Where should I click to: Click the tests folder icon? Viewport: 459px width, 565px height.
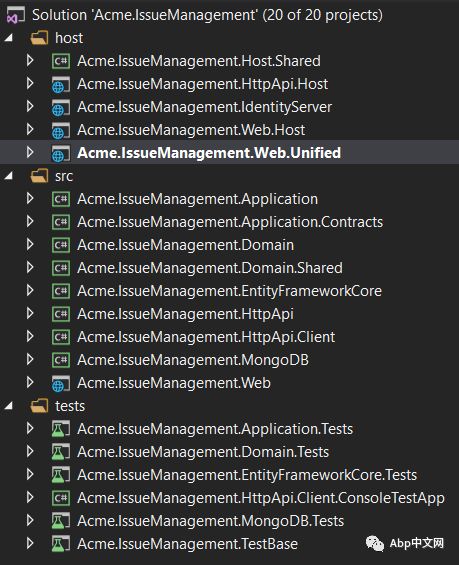click(x=39, y=406)
